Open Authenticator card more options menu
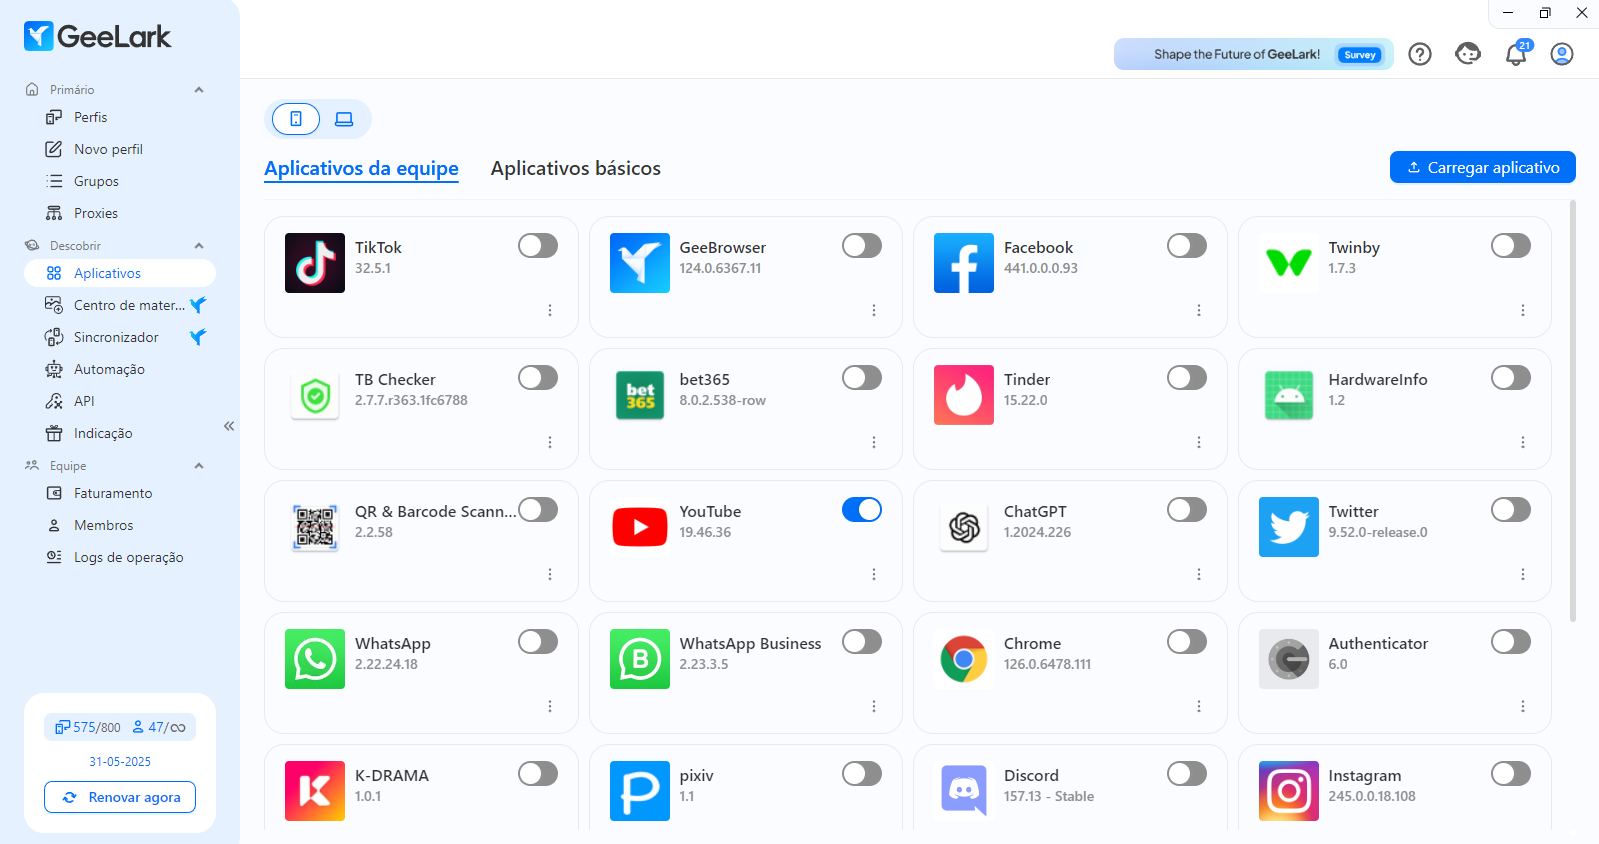Viewport: 1599px width, 844px height. (1523, 706)
